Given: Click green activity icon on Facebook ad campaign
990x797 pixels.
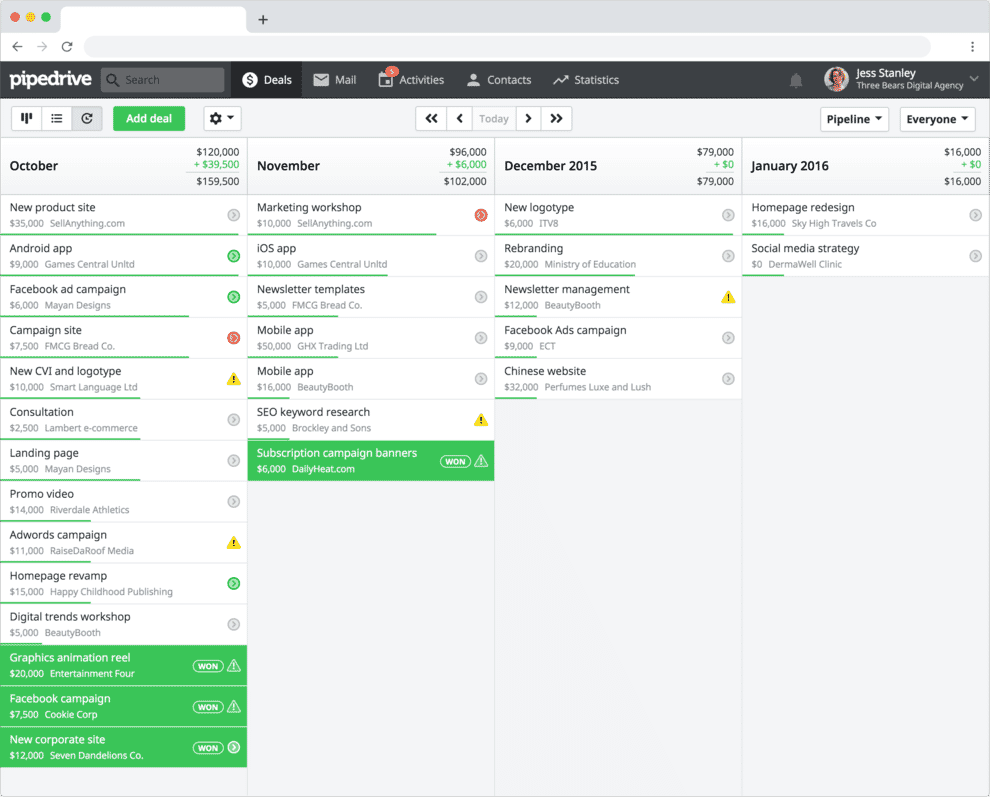Looking at the screenshot, I should [234, 297].
